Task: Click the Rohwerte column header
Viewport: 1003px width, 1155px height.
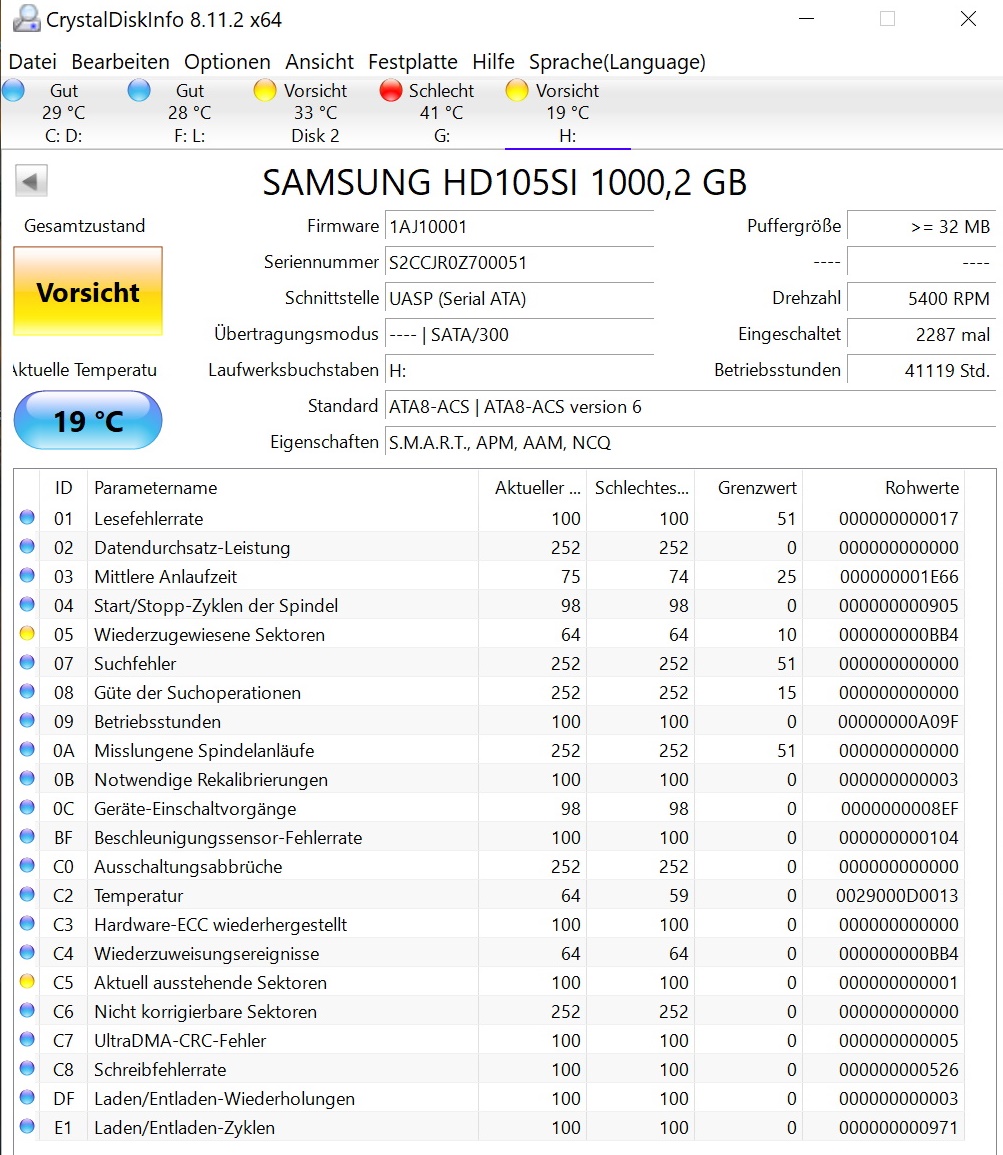Action: pos(884,488)
